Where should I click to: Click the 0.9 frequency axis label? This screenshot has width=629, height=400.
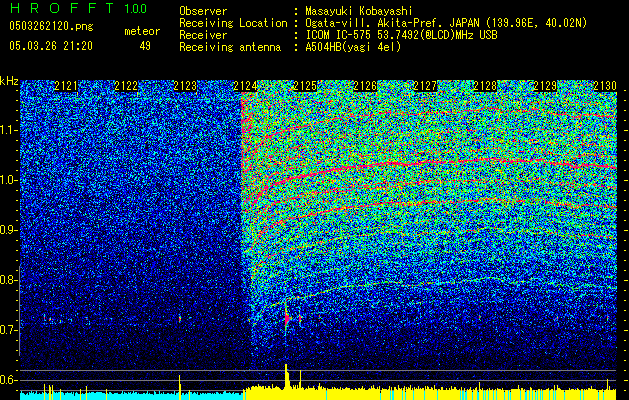click(x=8, y=230)
